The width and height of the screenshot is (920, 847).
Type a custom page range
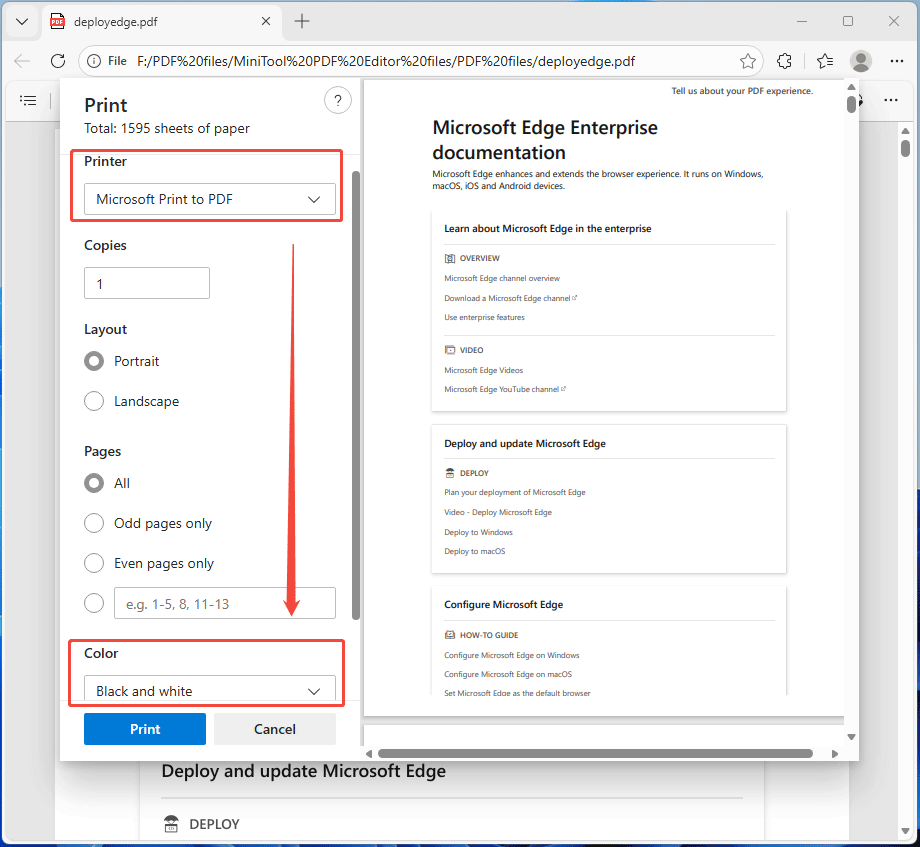pyautogui.click(x=224, y=602)
